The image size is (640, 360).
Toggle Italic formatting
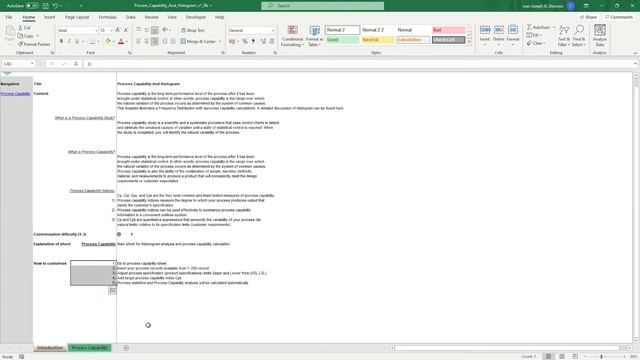click(x=69, y=41)
